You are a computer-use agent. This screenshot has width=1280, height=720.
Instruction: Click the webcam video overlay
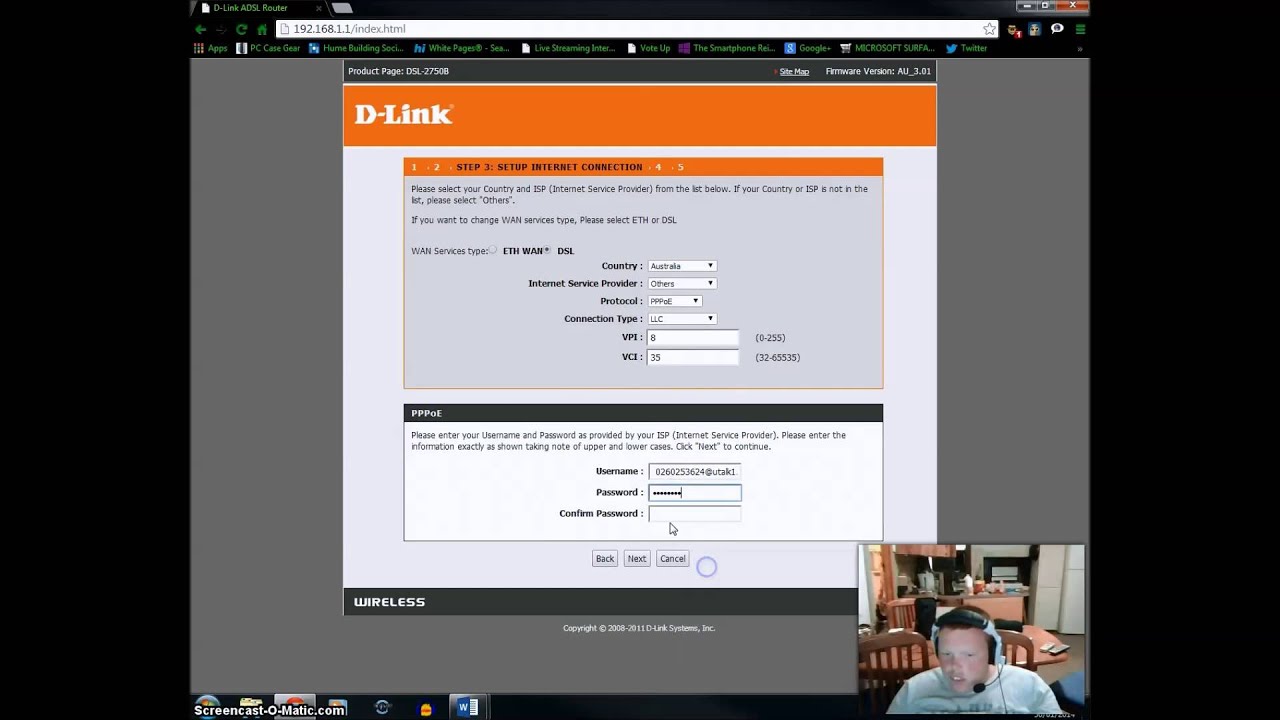[971, 630]
